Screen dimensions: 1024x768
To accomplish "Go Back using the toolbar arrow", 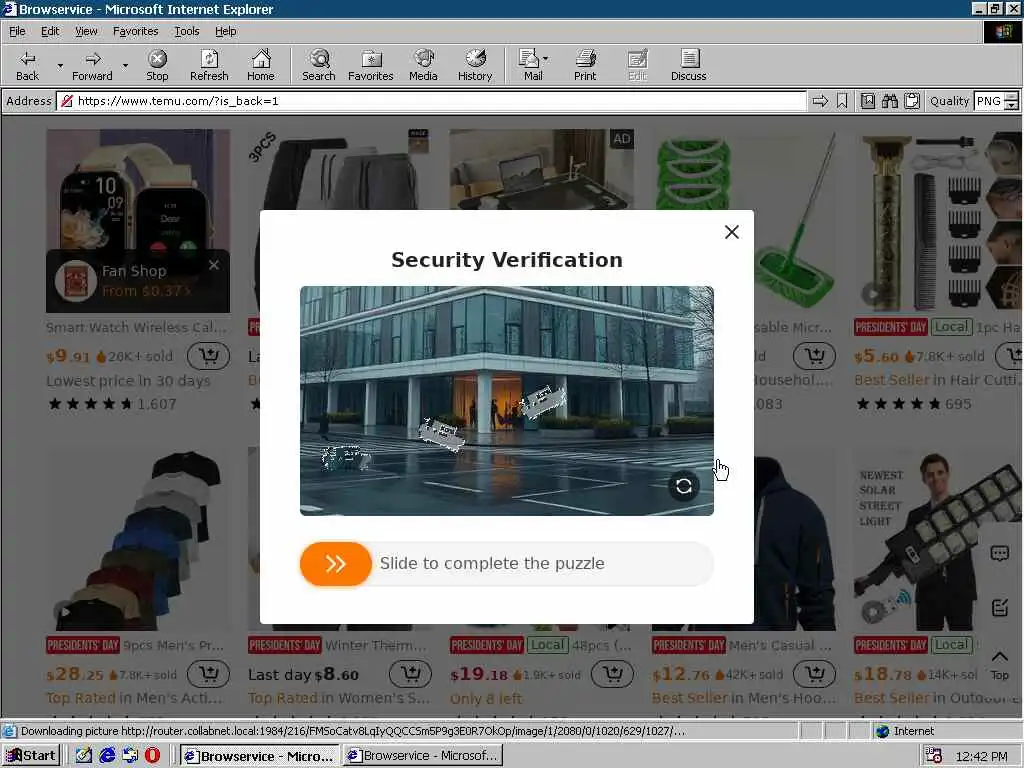I will point(27,65).
